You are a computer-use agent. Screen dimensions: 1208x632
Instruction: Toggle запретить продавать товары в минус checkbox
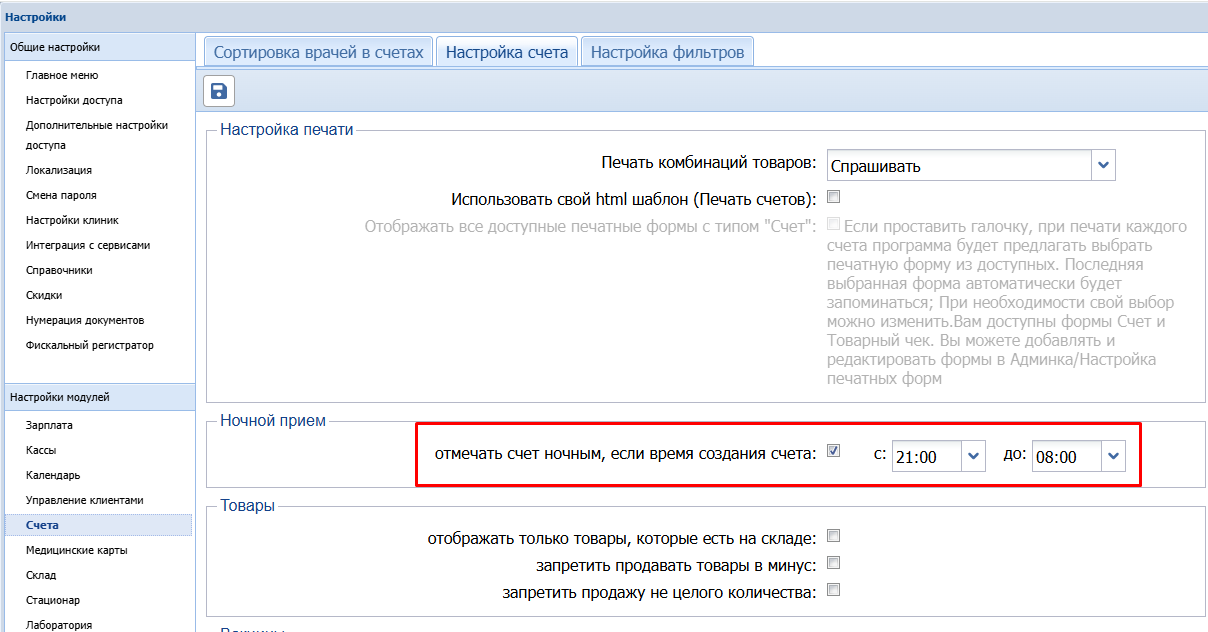coord(833,563)
